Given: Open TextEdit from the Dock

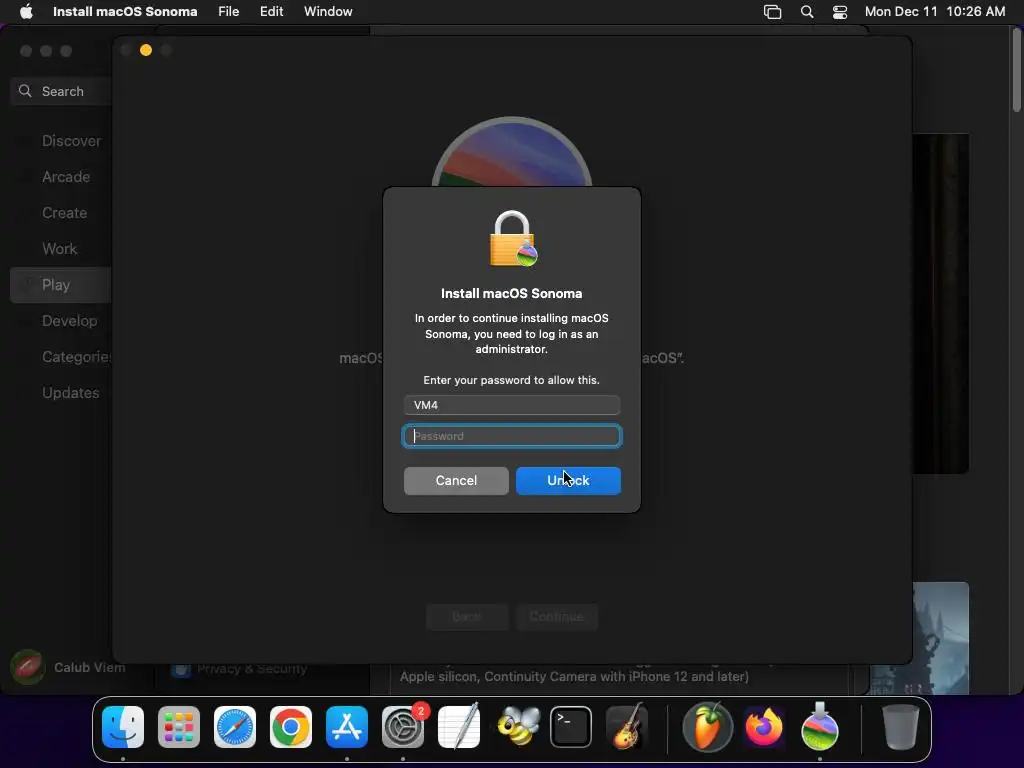Looking at the screenshot, I should 459,727.
